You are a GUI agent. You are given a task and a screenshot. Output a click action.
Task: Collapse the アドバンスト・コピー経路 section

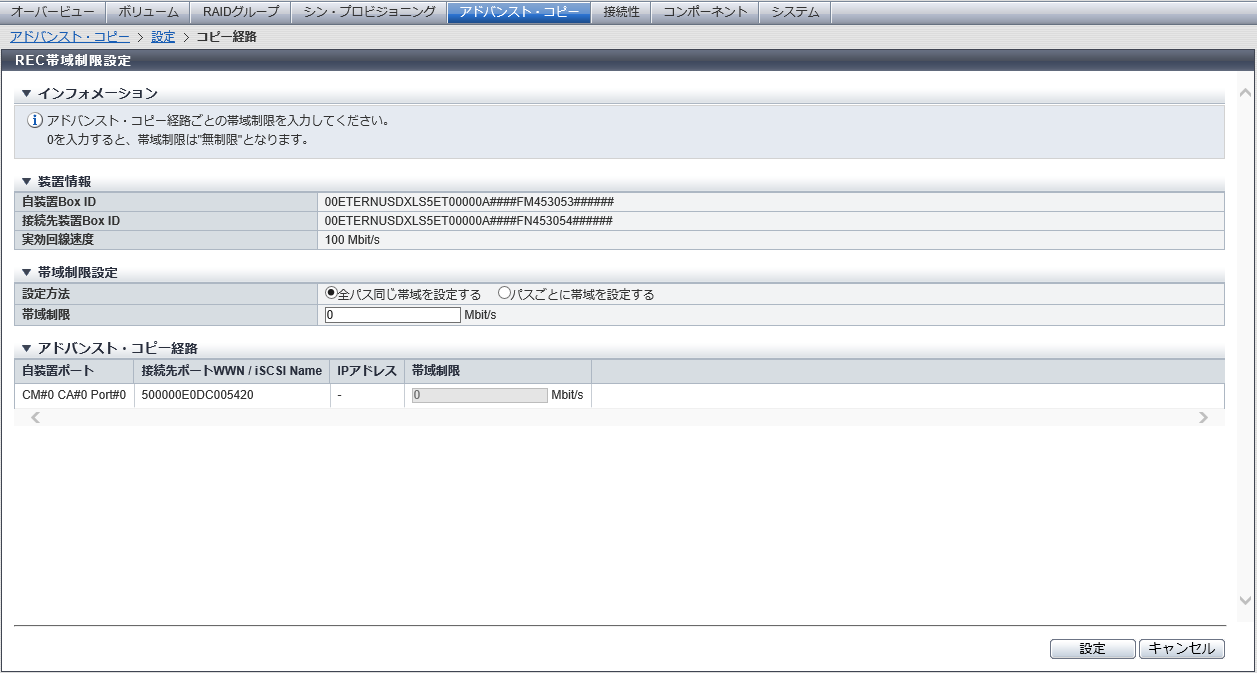[x=27, y=348]
